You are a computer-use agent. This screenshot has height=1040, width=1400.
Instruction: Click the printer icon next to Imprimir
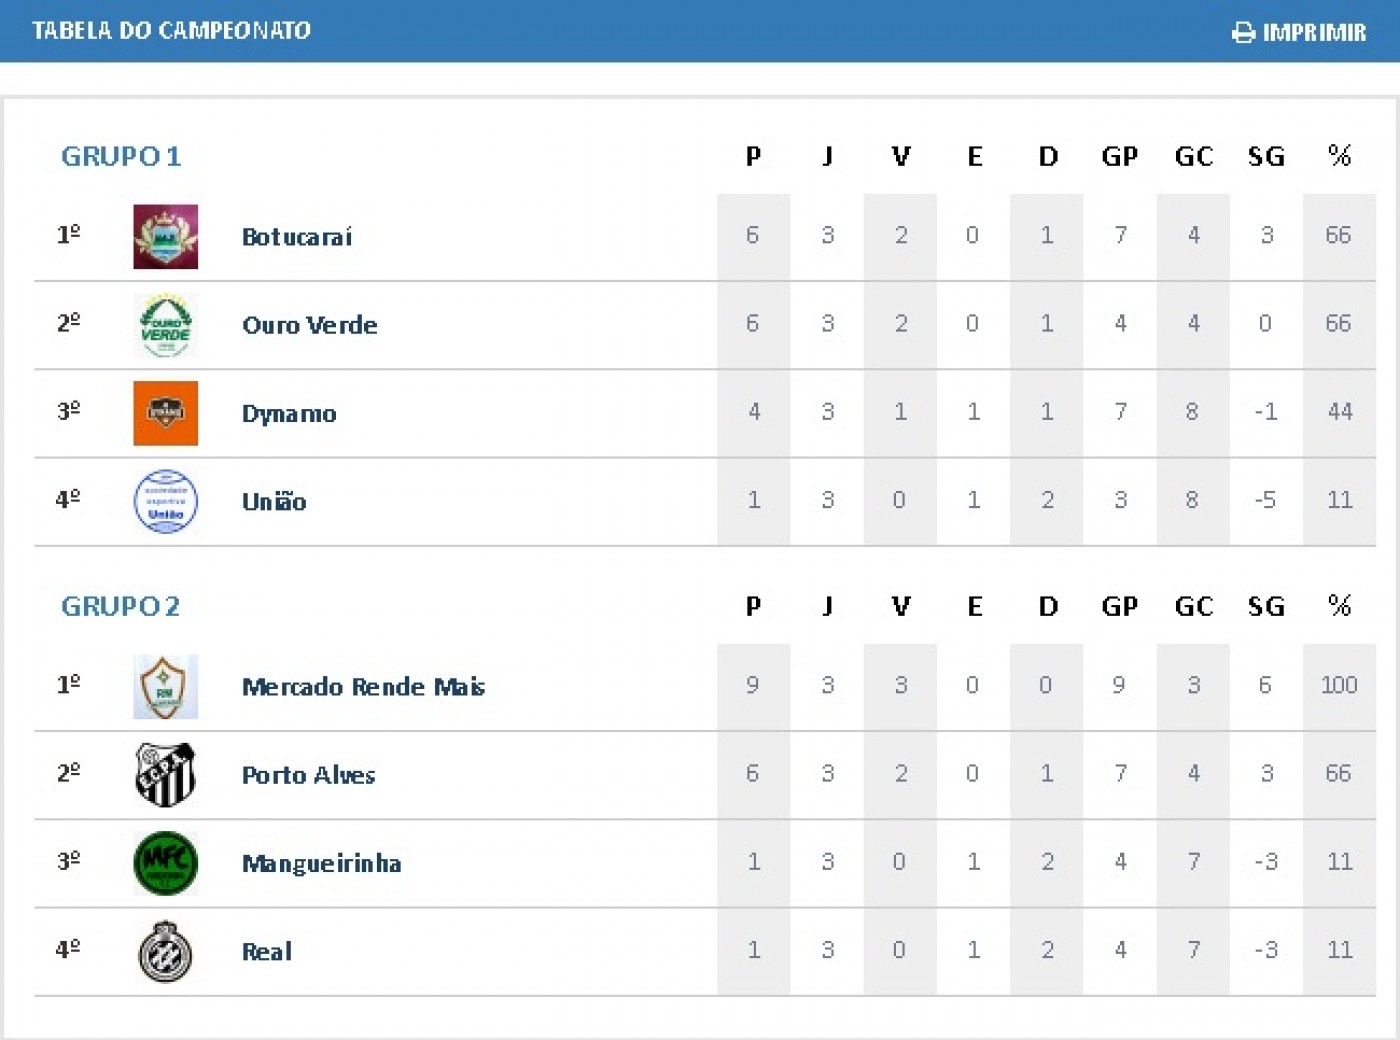(x=1243, y=33)
